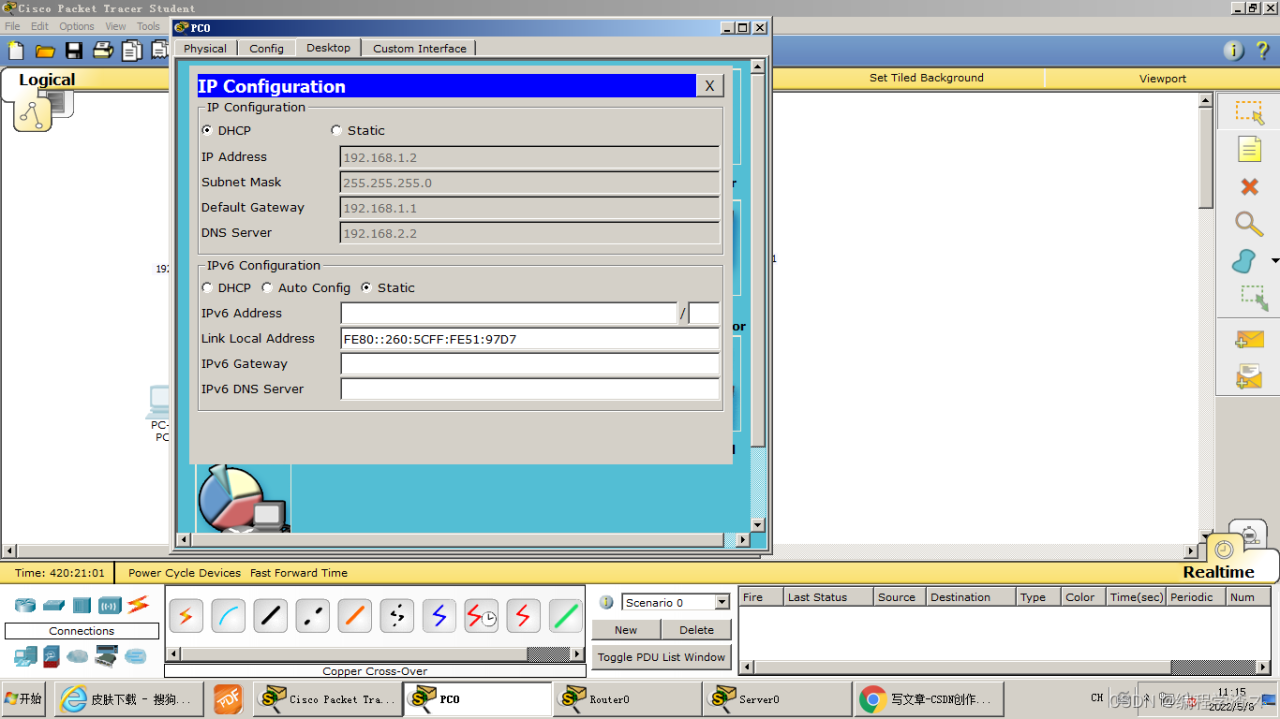This screenshot has width=1280, height=719.
Task: Open the File menu
Action: [x=12, y=26]
